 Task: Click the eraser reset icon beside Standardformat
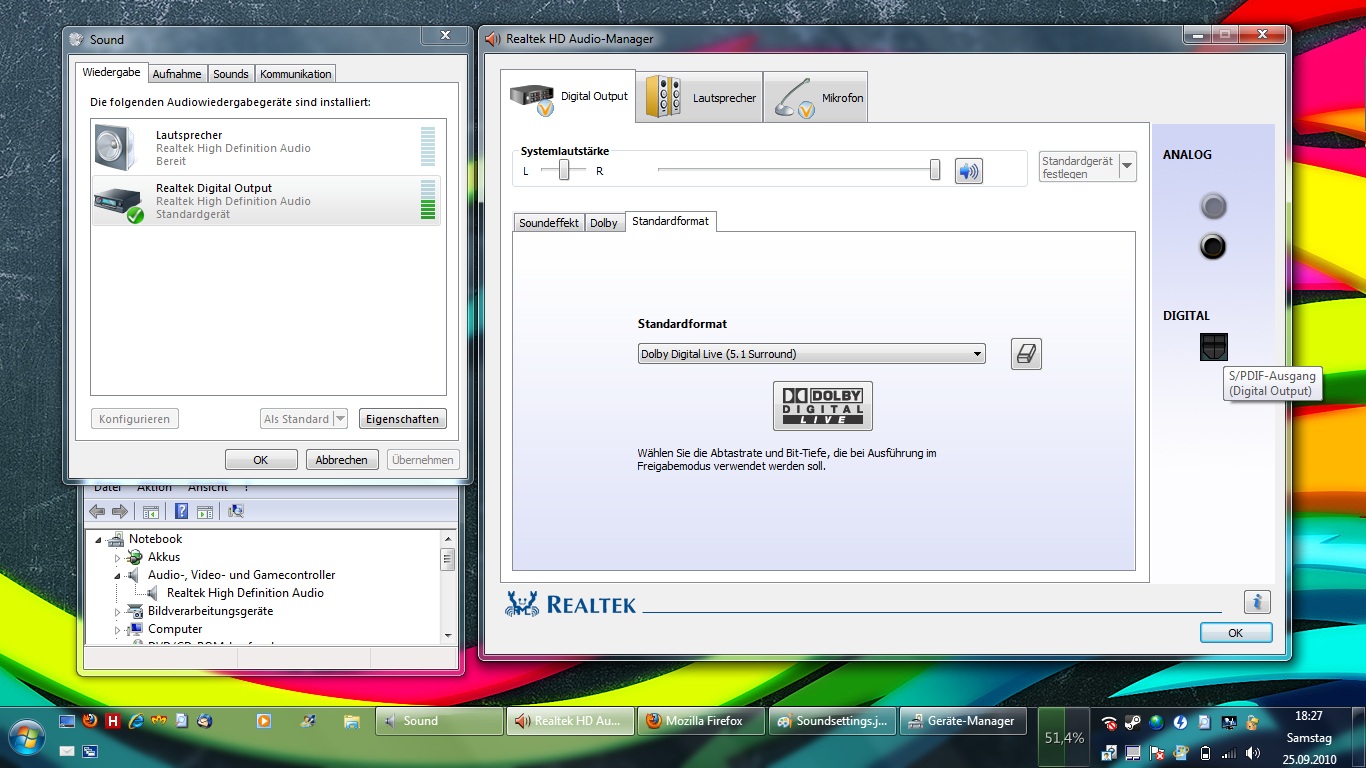point(1026,354)
